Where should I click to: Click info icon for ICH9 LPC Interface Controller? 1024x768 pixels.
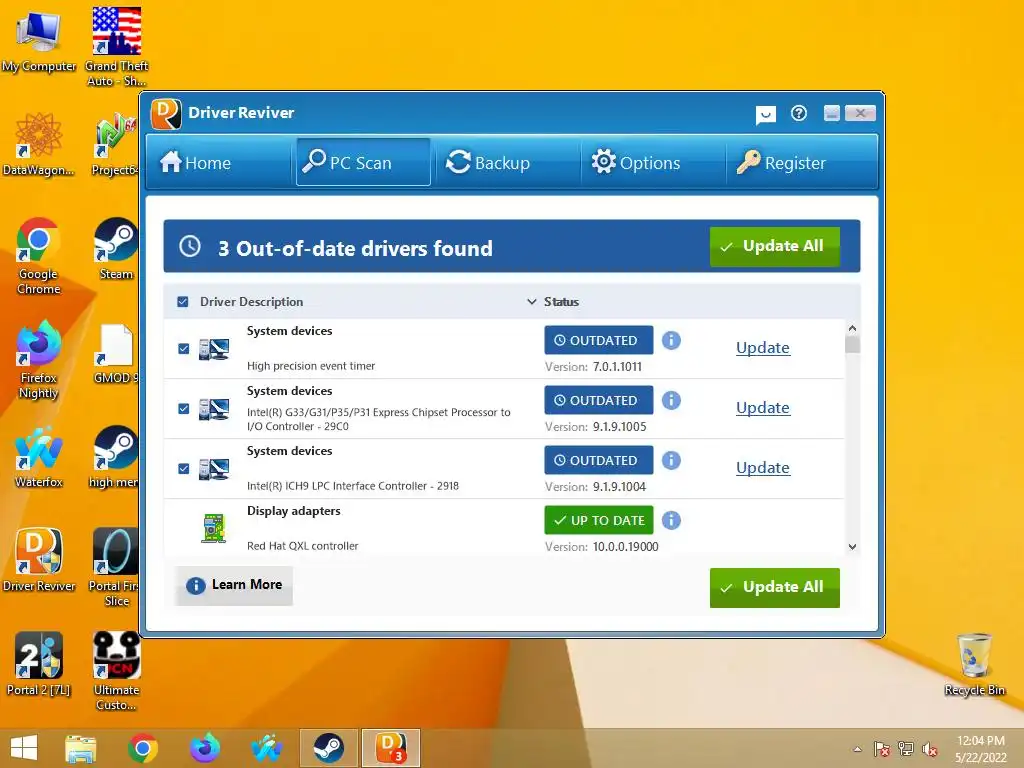pyautogui.click(x=671, y=460)
